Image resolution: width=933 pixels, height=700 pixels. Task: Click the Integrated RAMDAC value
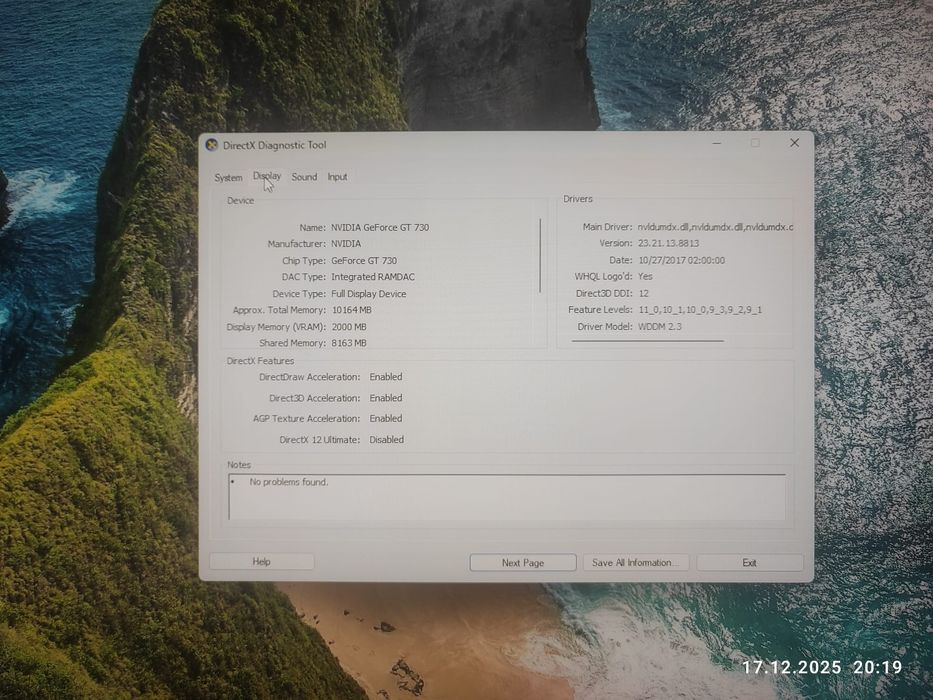coord(372,277)
